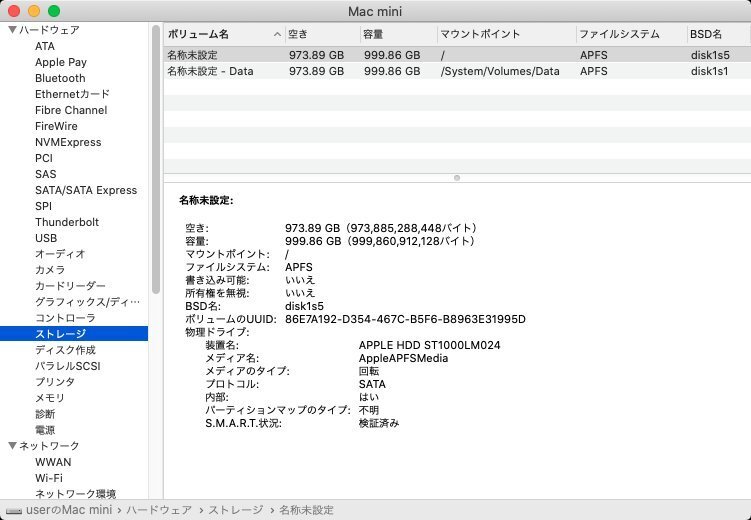This screenshot has height=520, width=751.
Task: Open Apple Pay hardware entry
Action: click(61, 62)
